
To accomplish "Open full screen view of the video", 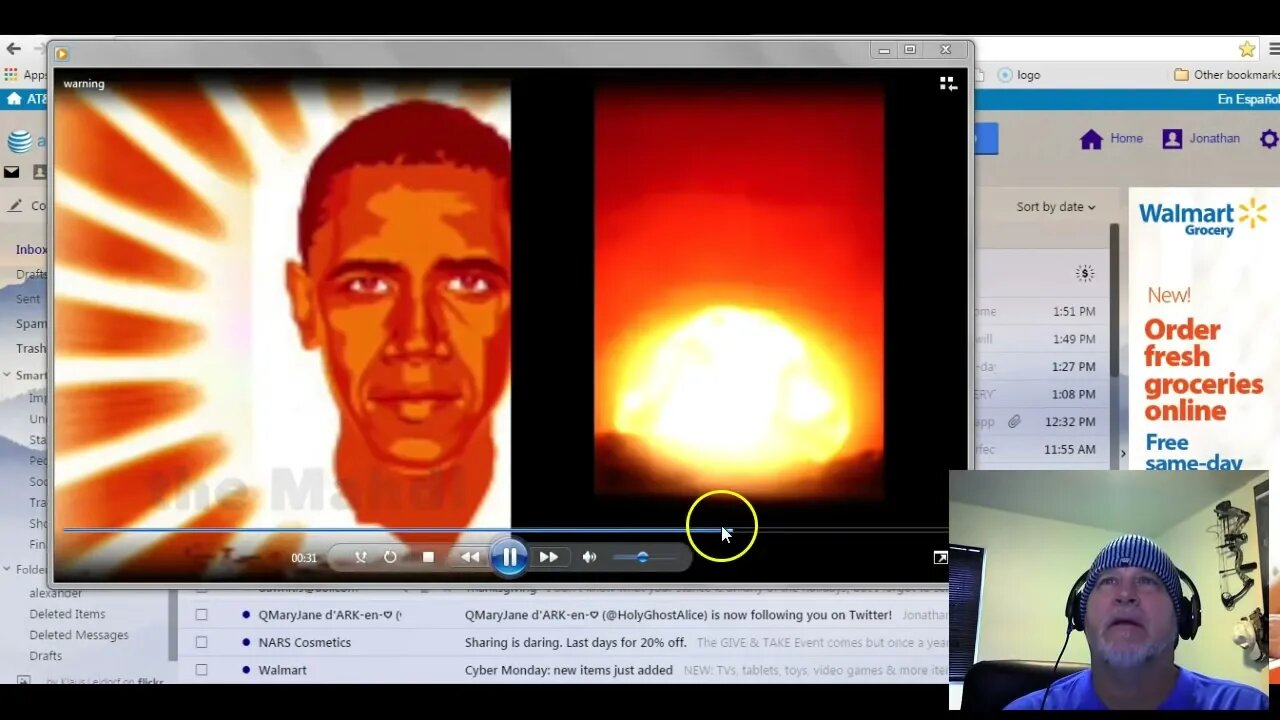I will click(x=940, y=557).
